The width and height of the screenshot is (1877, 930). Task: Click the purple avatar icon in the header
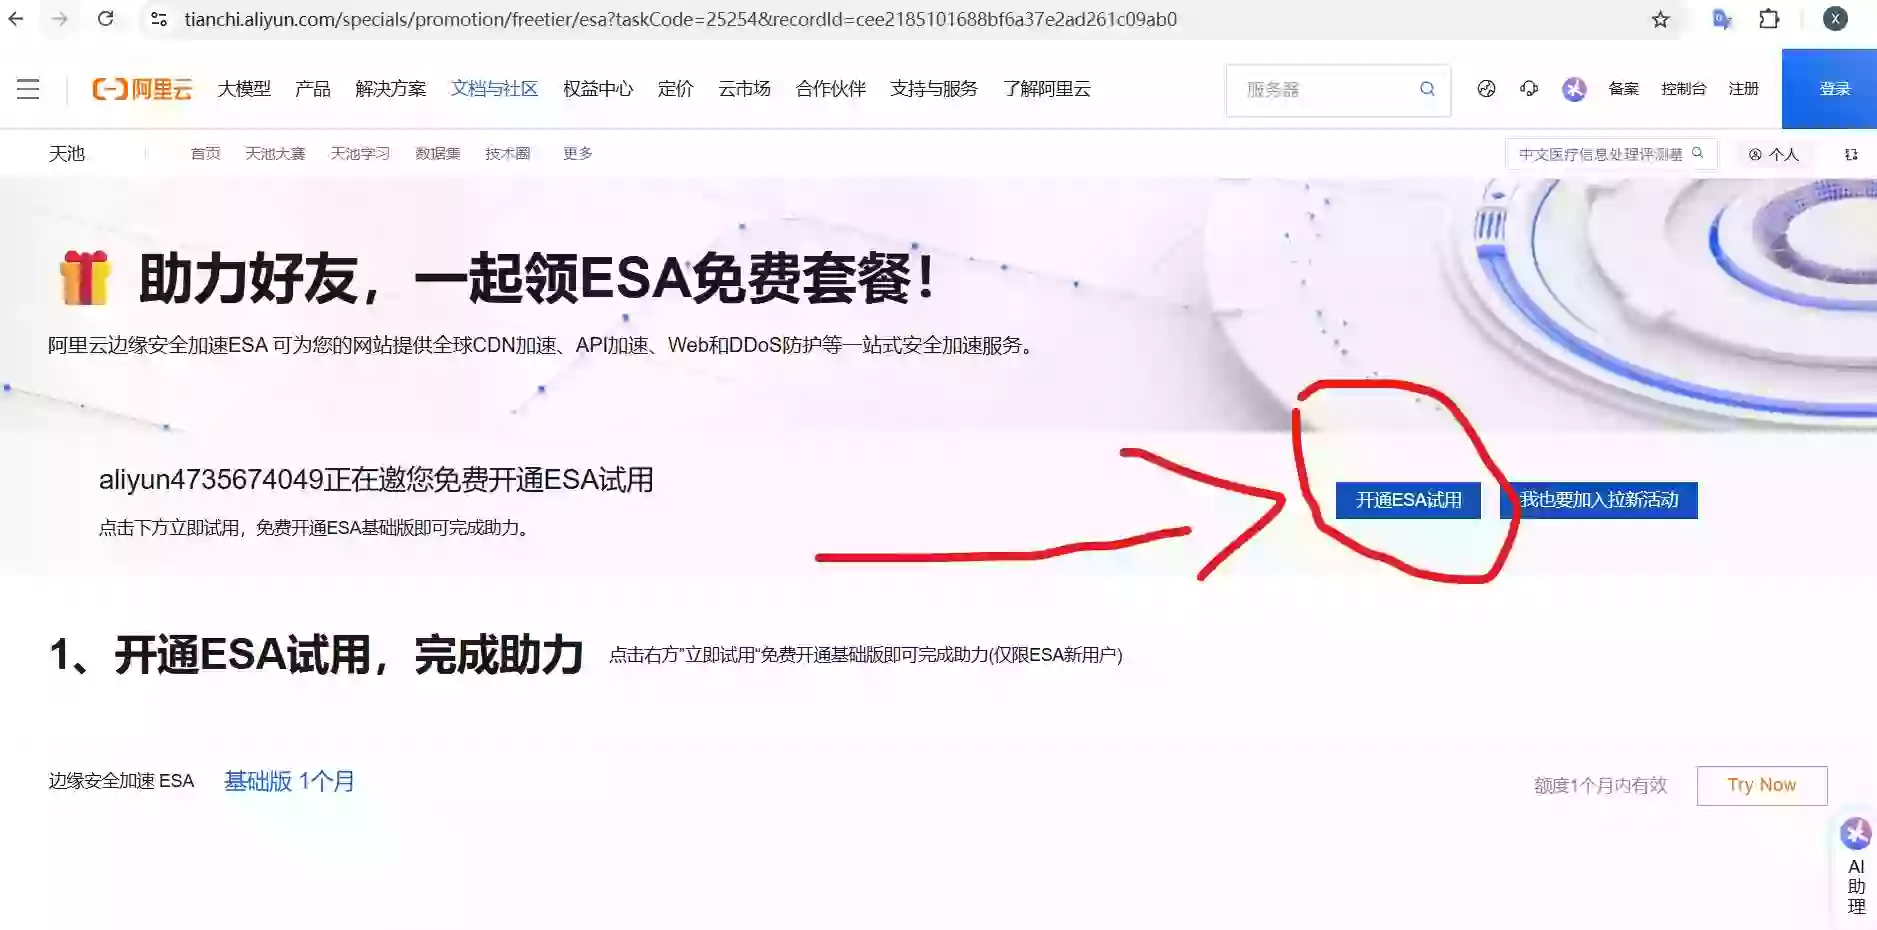[x=1574, y=89]
